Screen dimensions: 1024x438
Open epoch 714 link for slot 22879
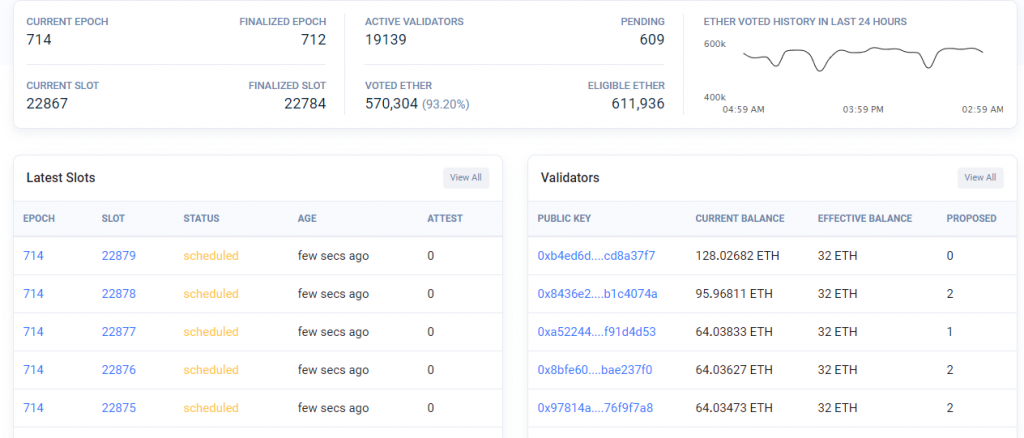[x=33, y=256]
